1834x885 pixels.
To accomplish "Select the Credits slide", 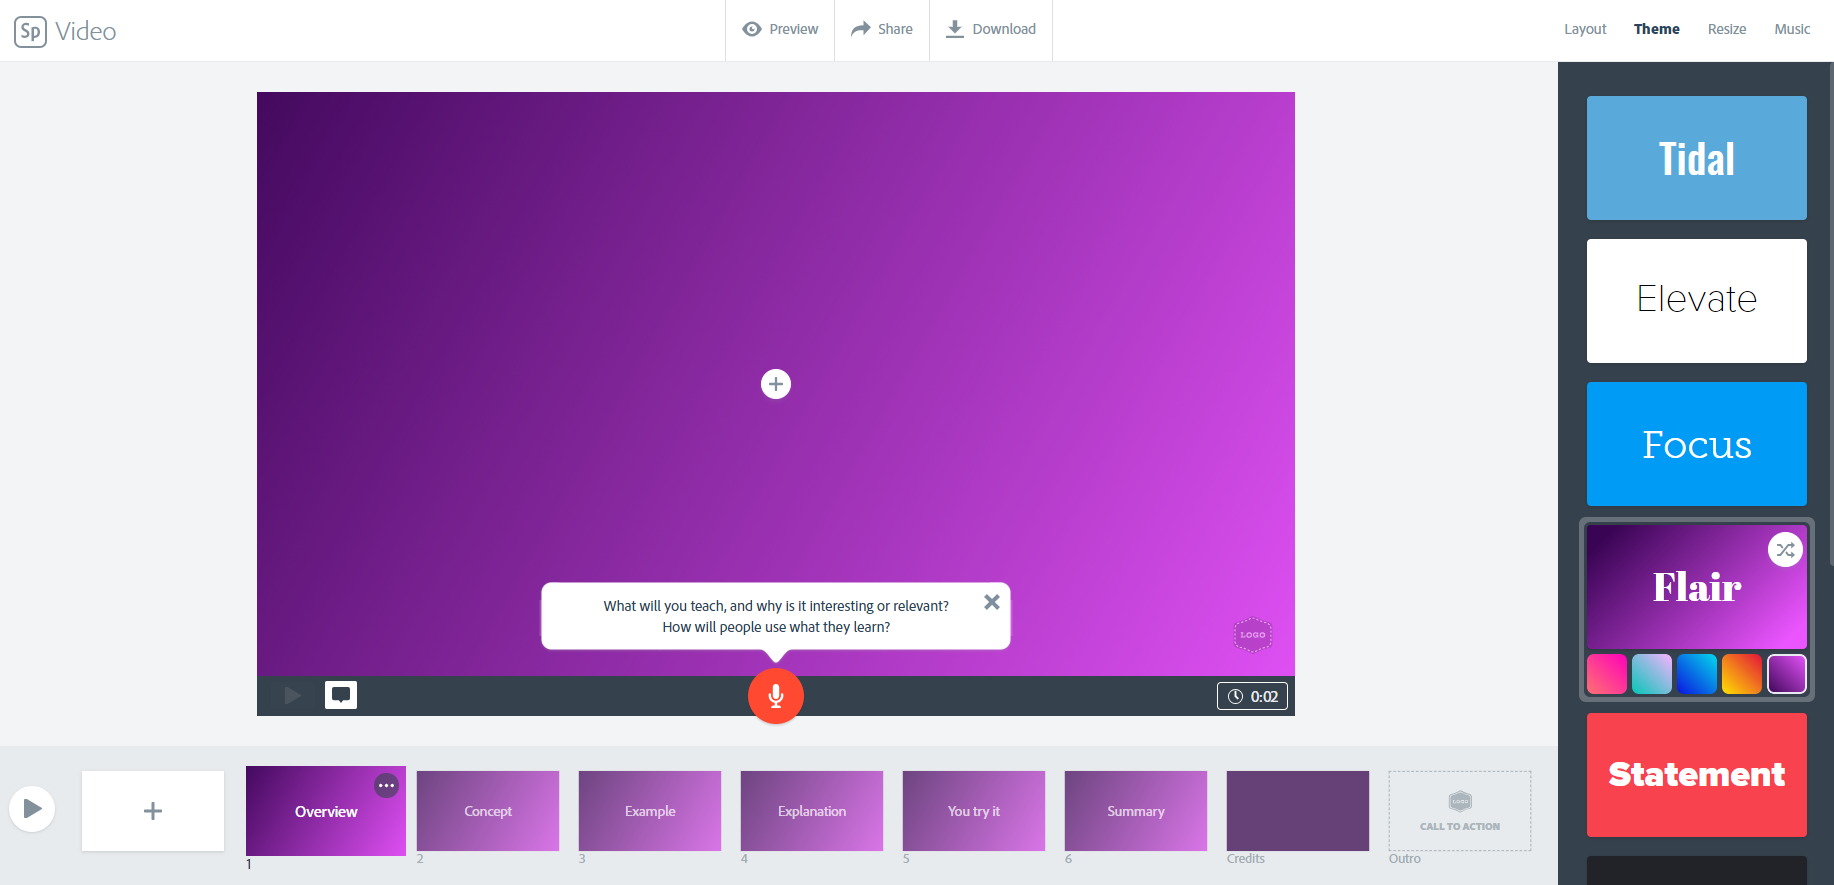I will pyautogui.click(x=1298, y=811).
